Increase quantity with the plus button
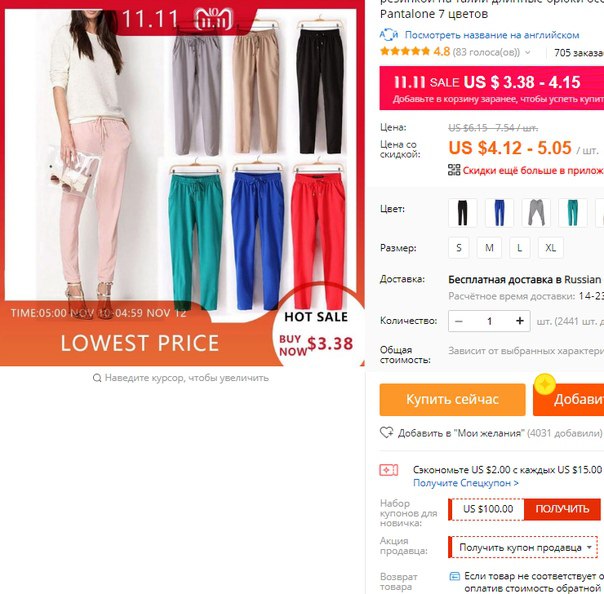604x594 pixels. click(520, 321)
